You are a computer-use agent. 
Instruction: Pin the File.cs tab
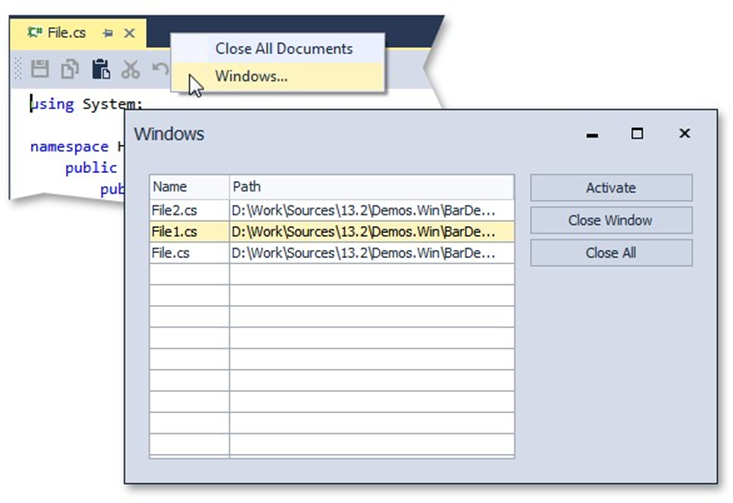click(108, 33)
